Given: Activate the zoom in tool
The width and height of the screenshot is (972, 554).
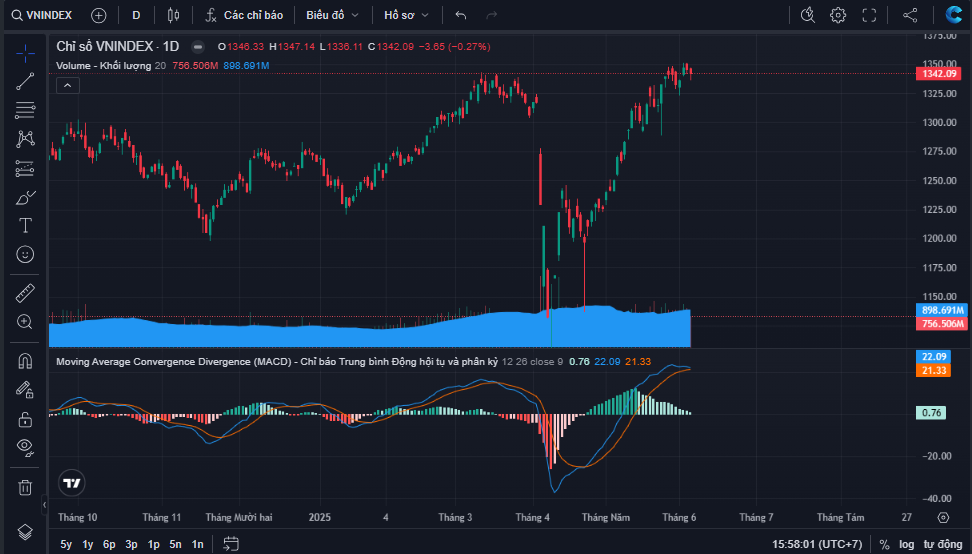Looking at the screenshot, I should point(25,322).
